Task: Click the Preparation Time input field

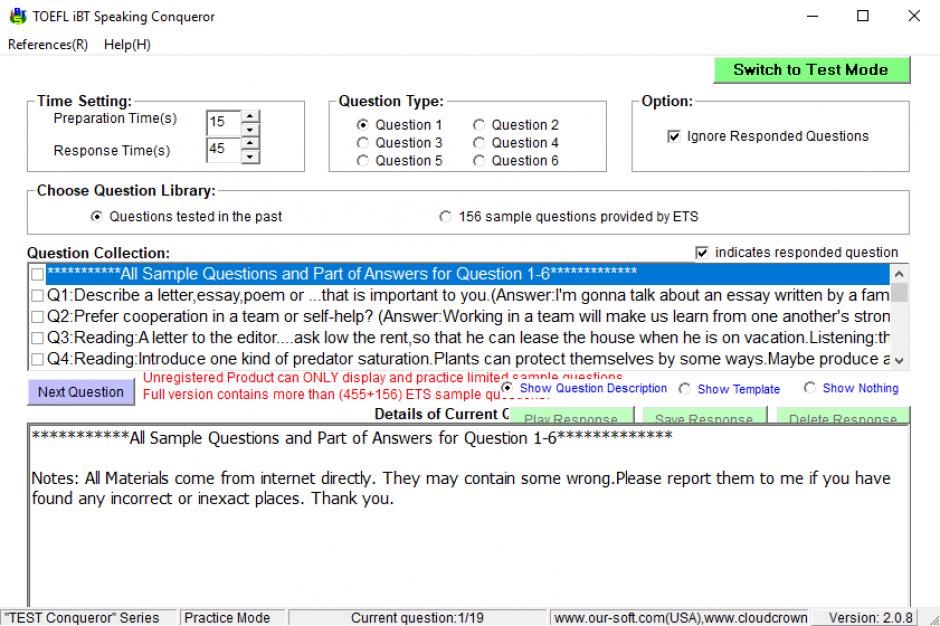Action: [x=224, y=122]
